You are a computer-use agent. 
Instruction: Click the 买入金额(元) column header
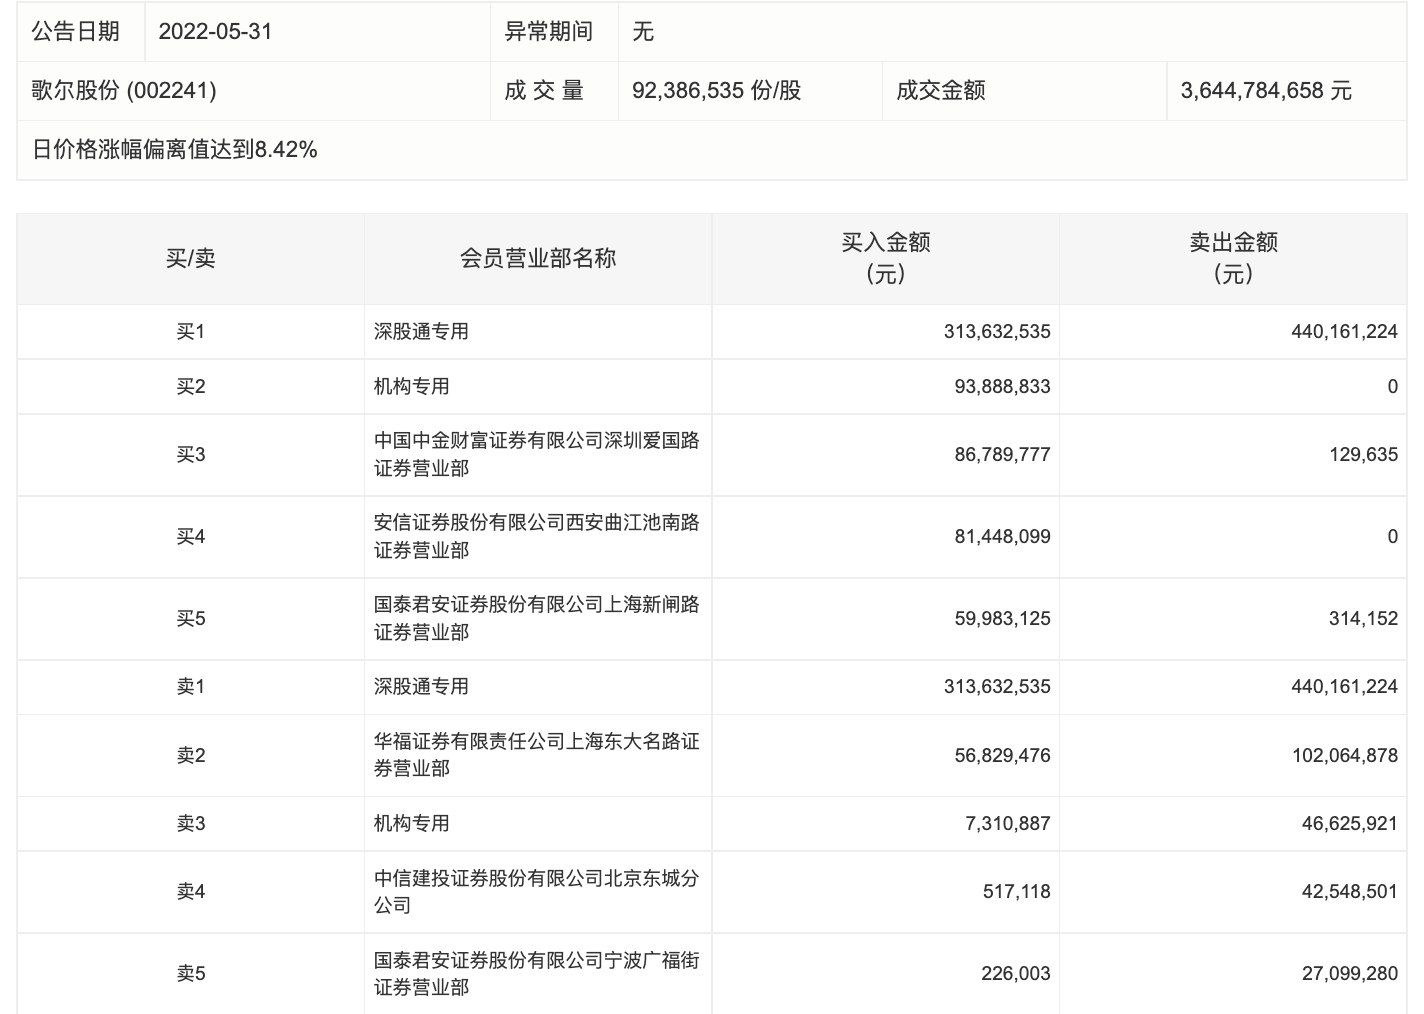point(886,258)
